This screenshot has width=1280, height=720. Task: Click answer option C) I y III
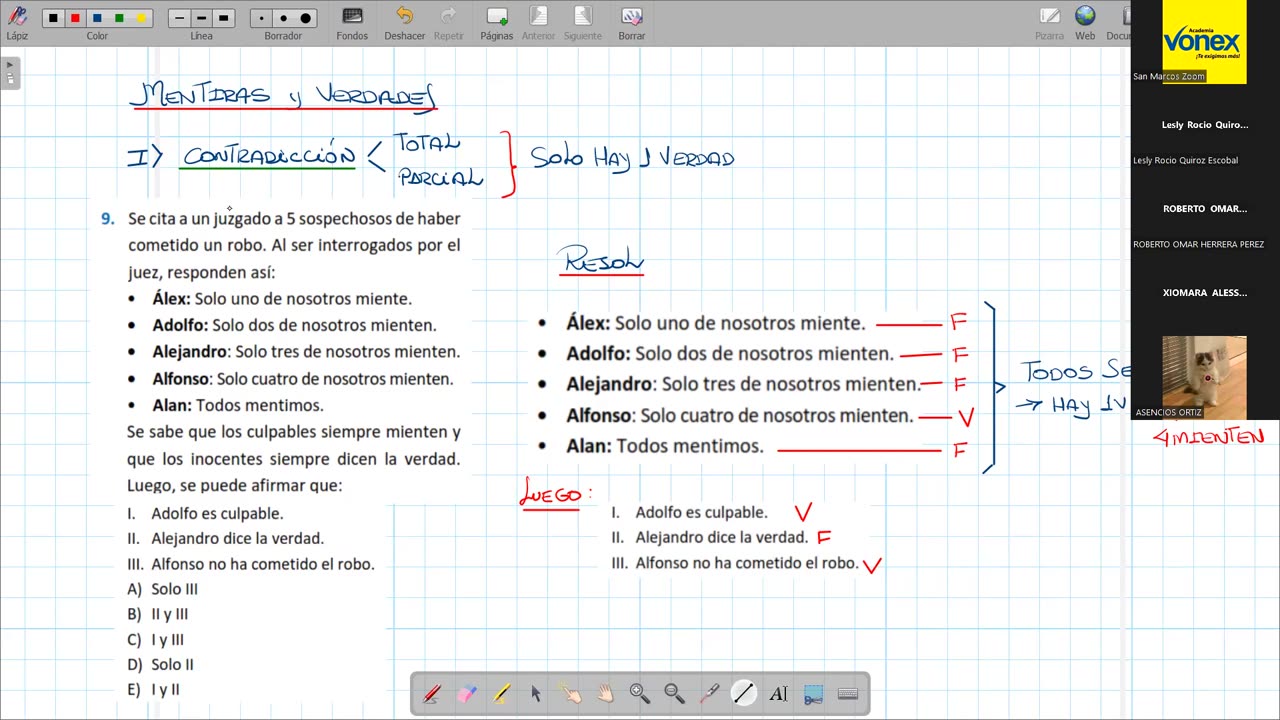pos(156,640)
